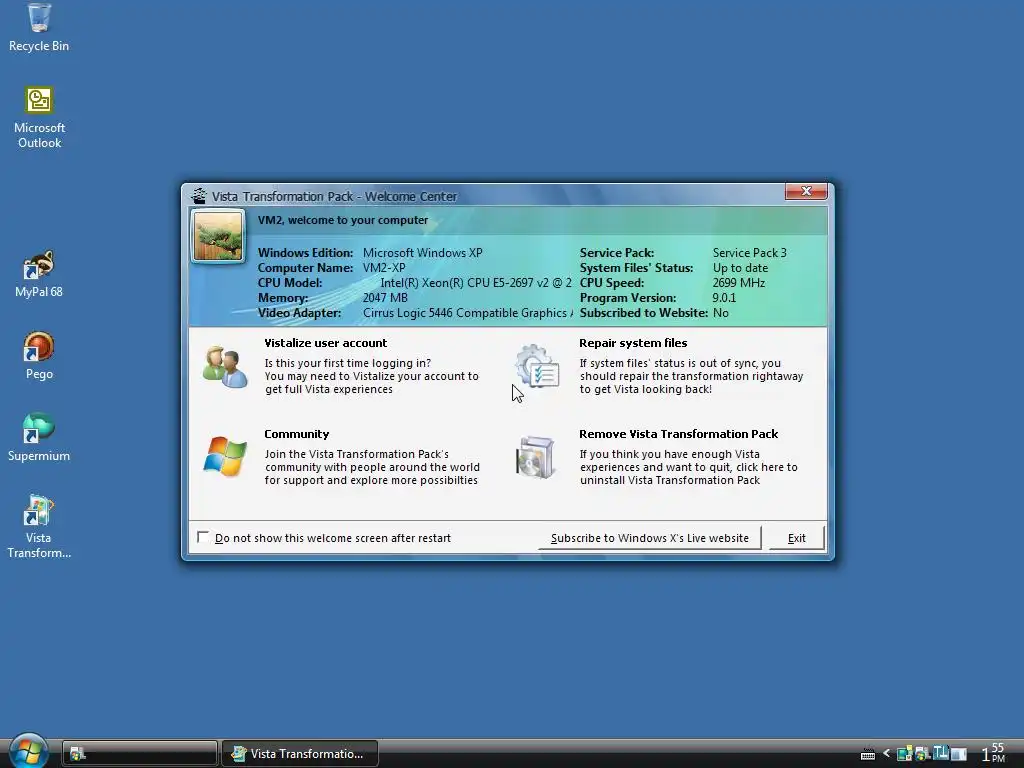Click the Up to date status value
1024x768 pixels.
pos(740,268)
